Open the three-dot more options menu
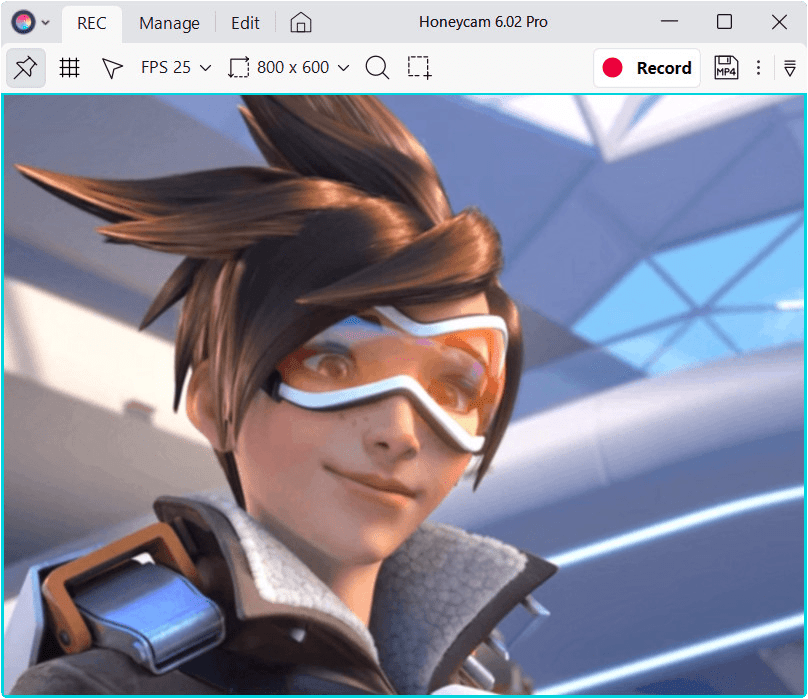 (x=758, y=68)
